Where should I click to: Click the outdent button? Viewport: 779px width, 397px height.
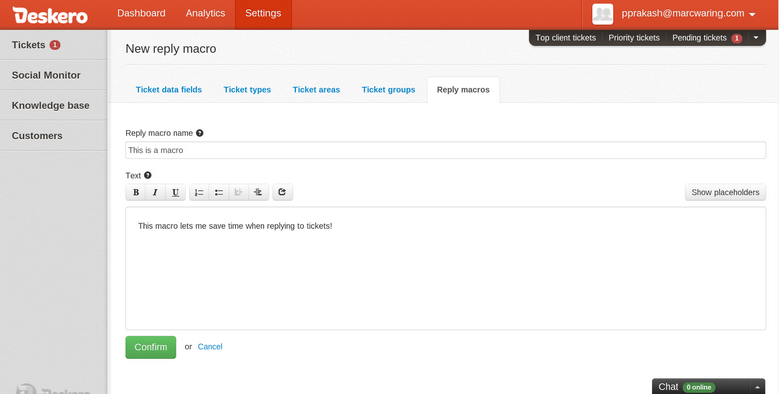(x=238, y=192)
